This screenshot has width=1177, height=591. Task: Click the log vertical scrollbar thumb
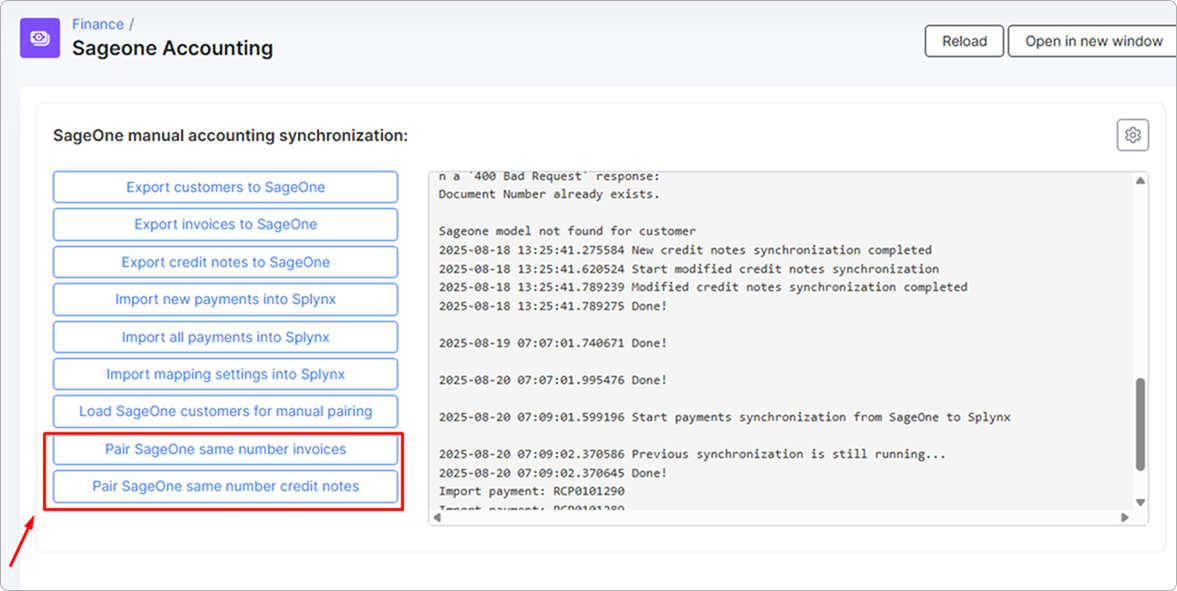[1140, 424]
